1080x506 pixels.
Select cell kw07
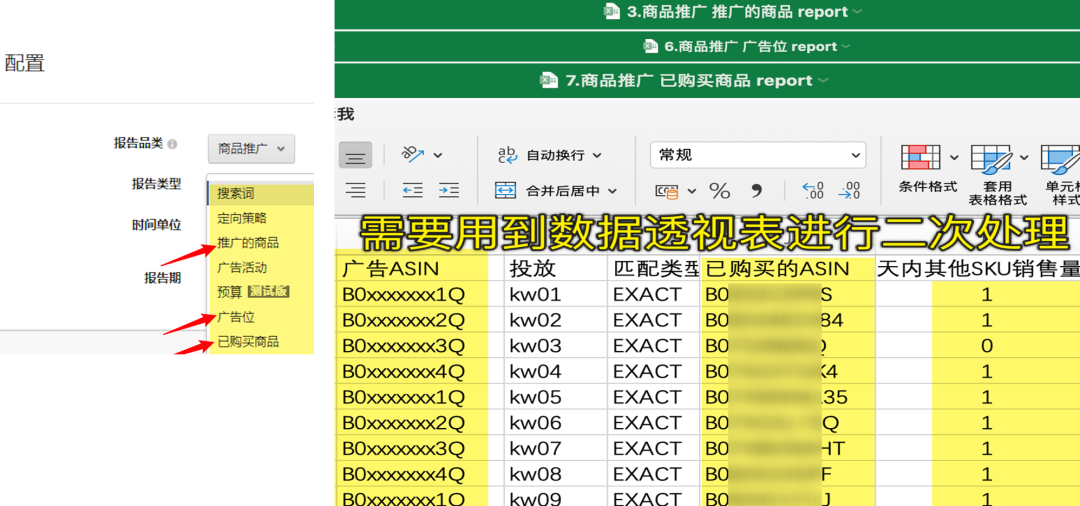555,449
